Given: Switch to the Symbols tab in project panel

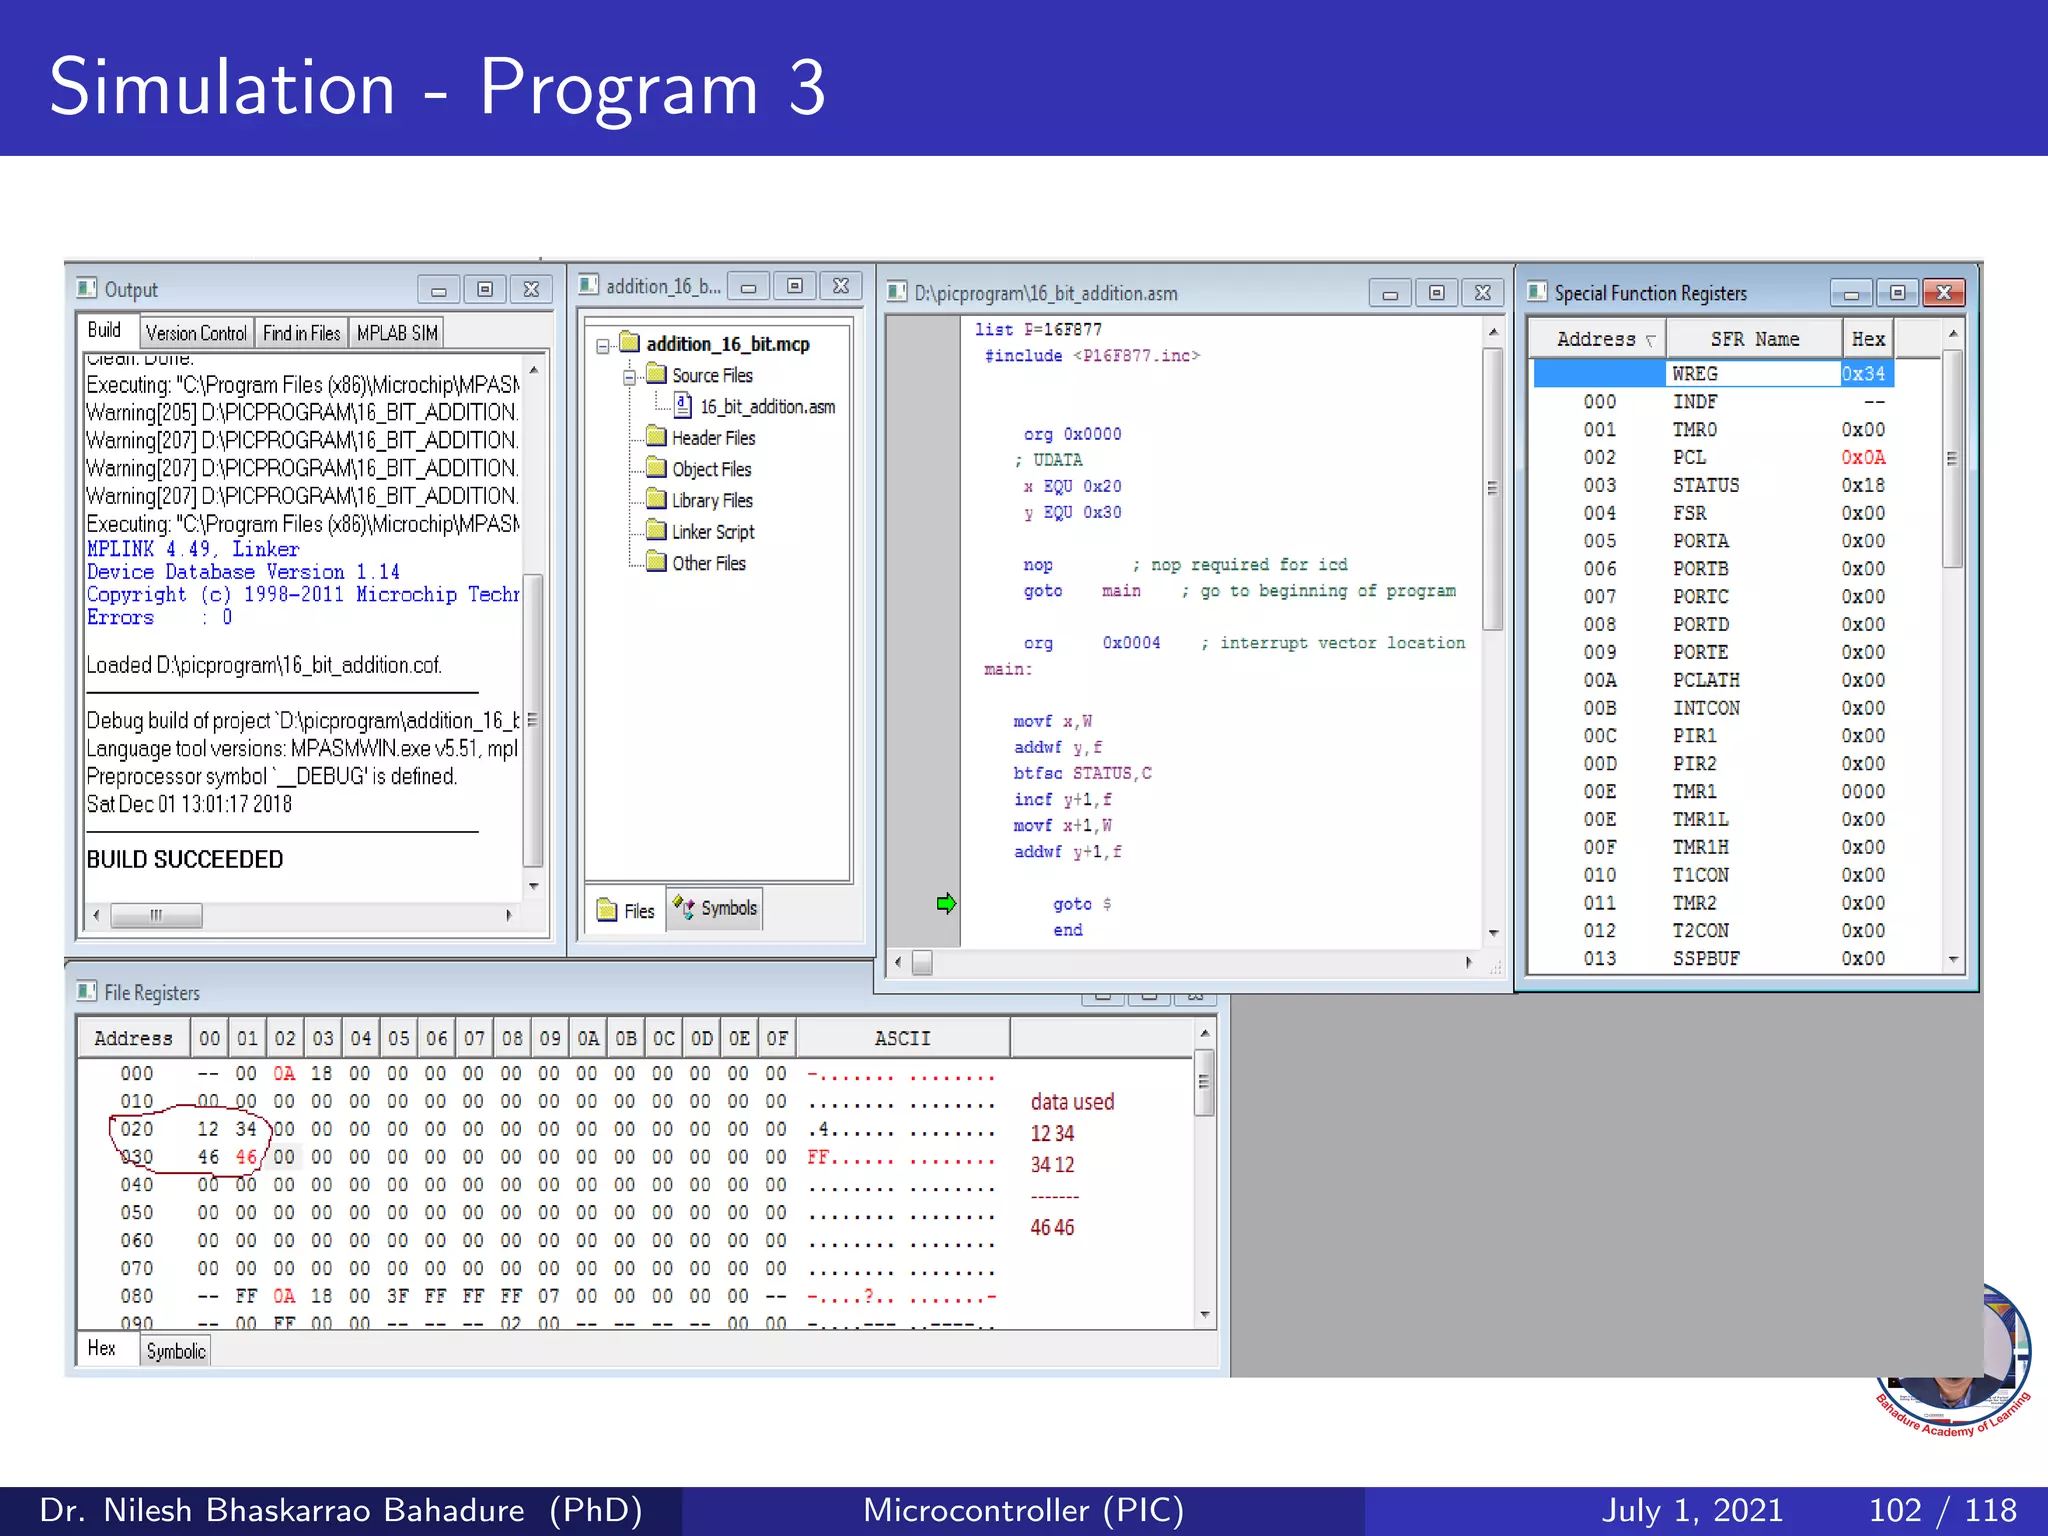Looking at the screenshot, I should point(715,908).
